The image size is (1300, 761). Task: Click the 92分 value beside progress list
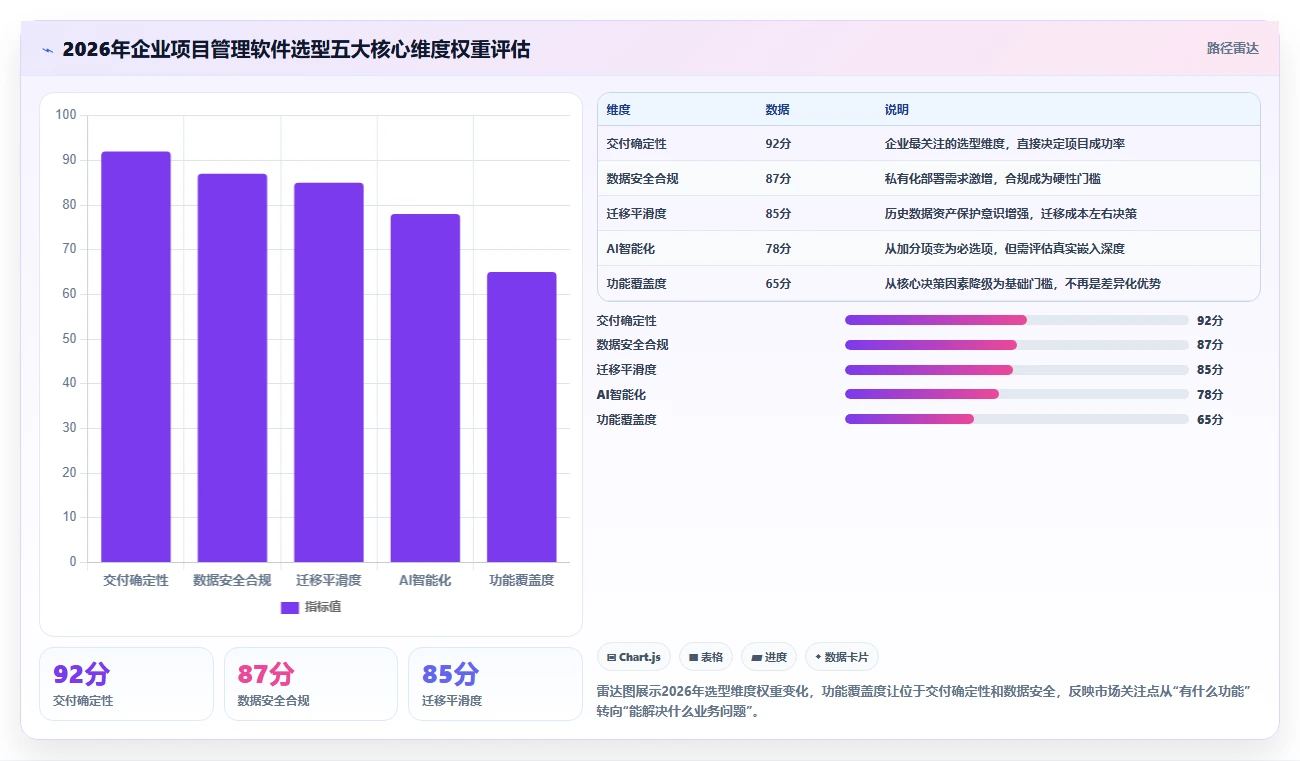click(1210, 321)
